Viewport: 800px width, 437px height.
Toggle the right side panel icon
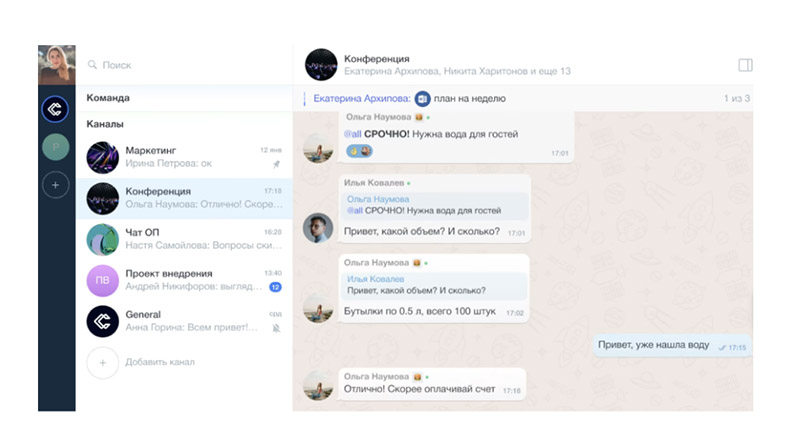coord(745,65)
